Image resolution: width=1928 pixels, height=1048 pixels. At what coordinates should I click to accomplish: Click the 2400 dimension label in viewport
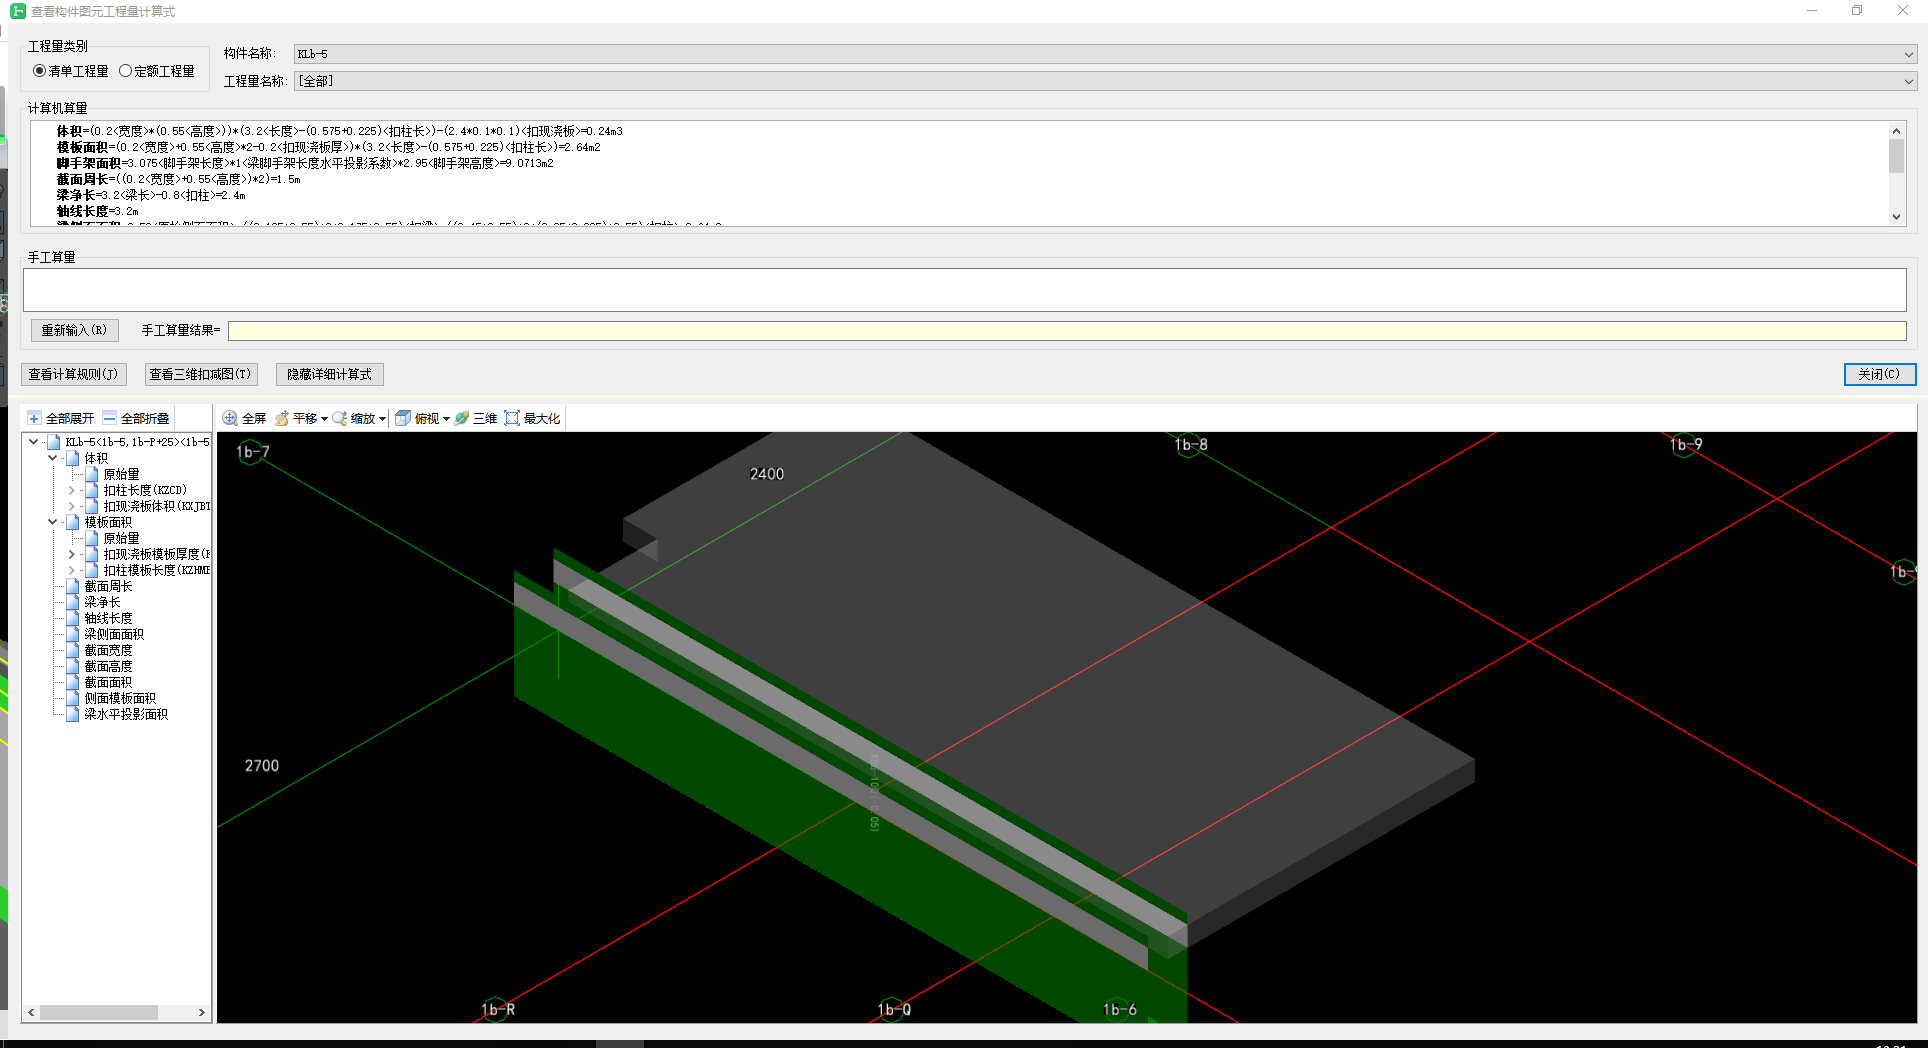[767, 474]
